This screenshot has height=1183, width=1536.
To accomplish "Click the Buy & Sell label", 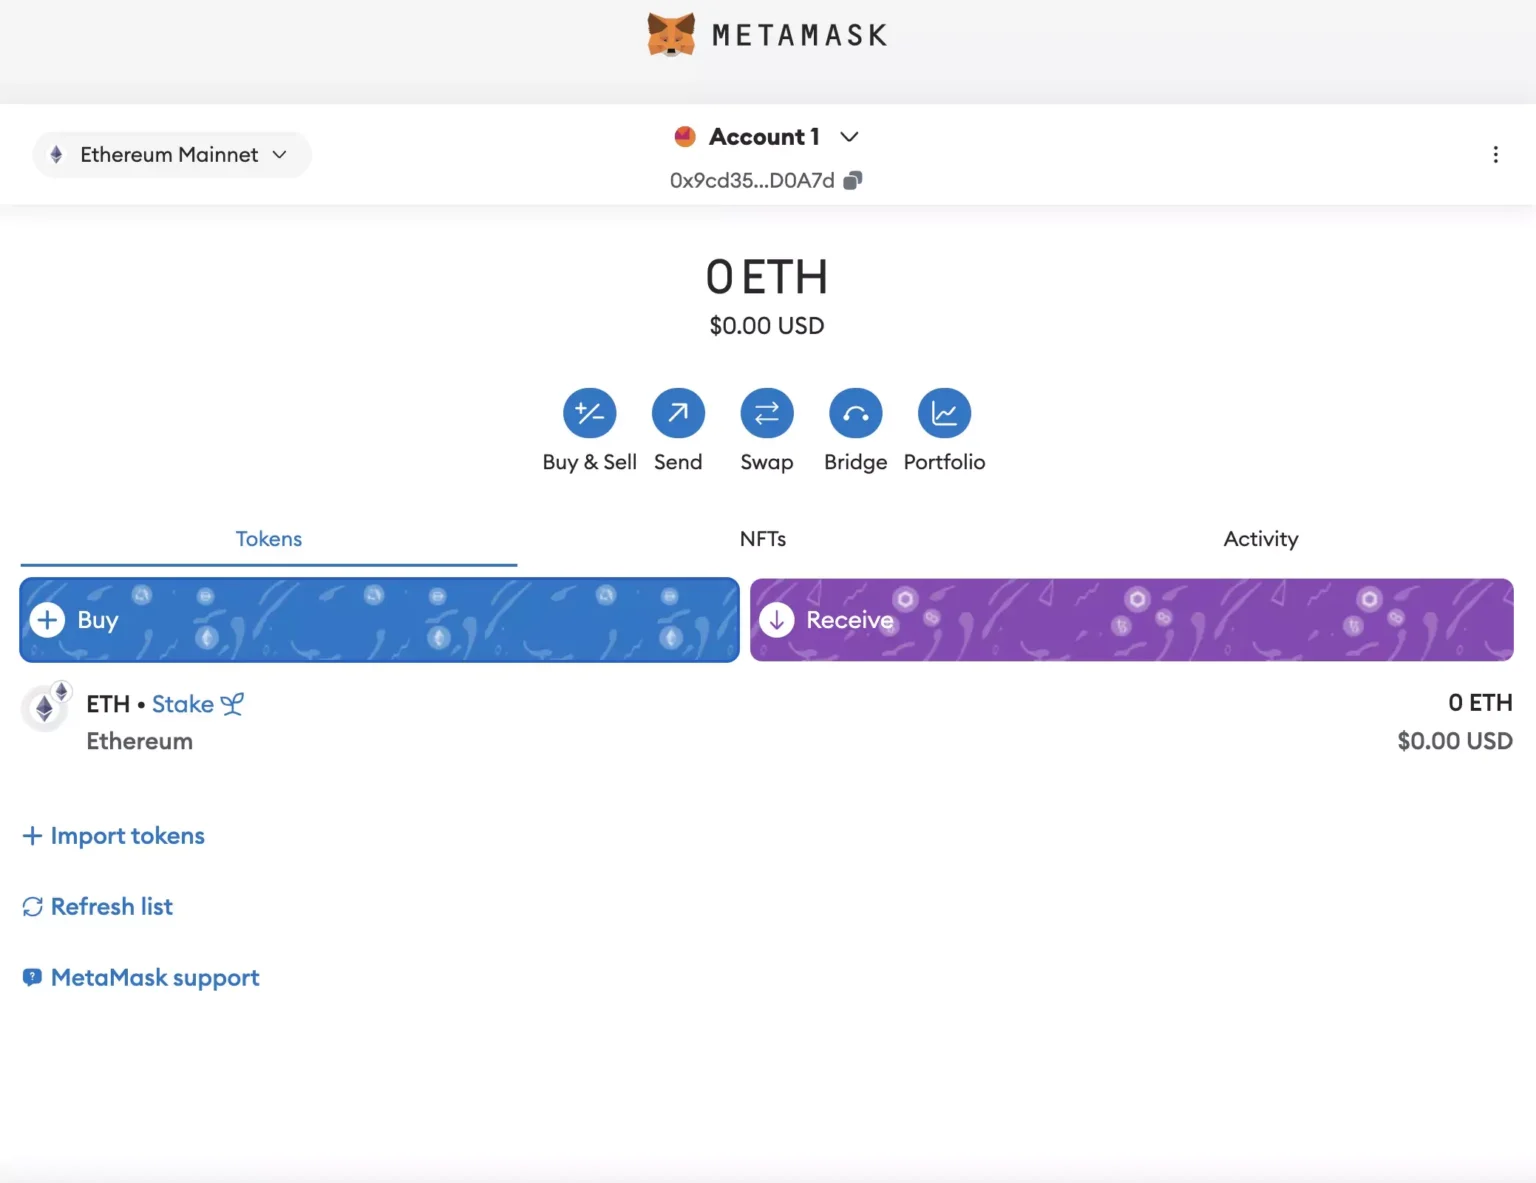I will (590, 462).
